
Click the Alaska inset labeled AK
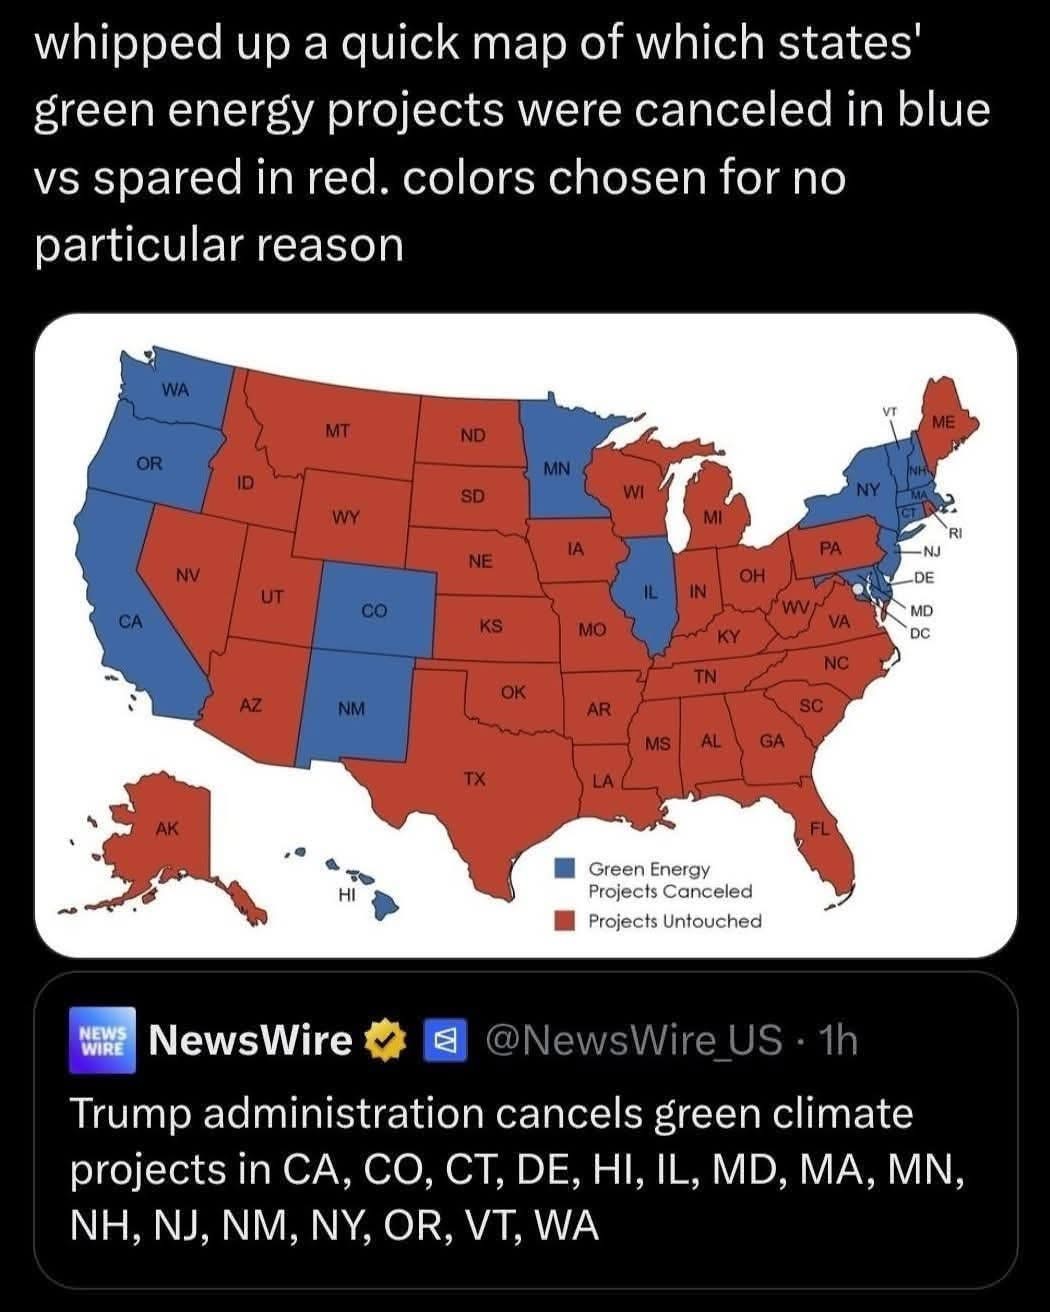(168, 830)
